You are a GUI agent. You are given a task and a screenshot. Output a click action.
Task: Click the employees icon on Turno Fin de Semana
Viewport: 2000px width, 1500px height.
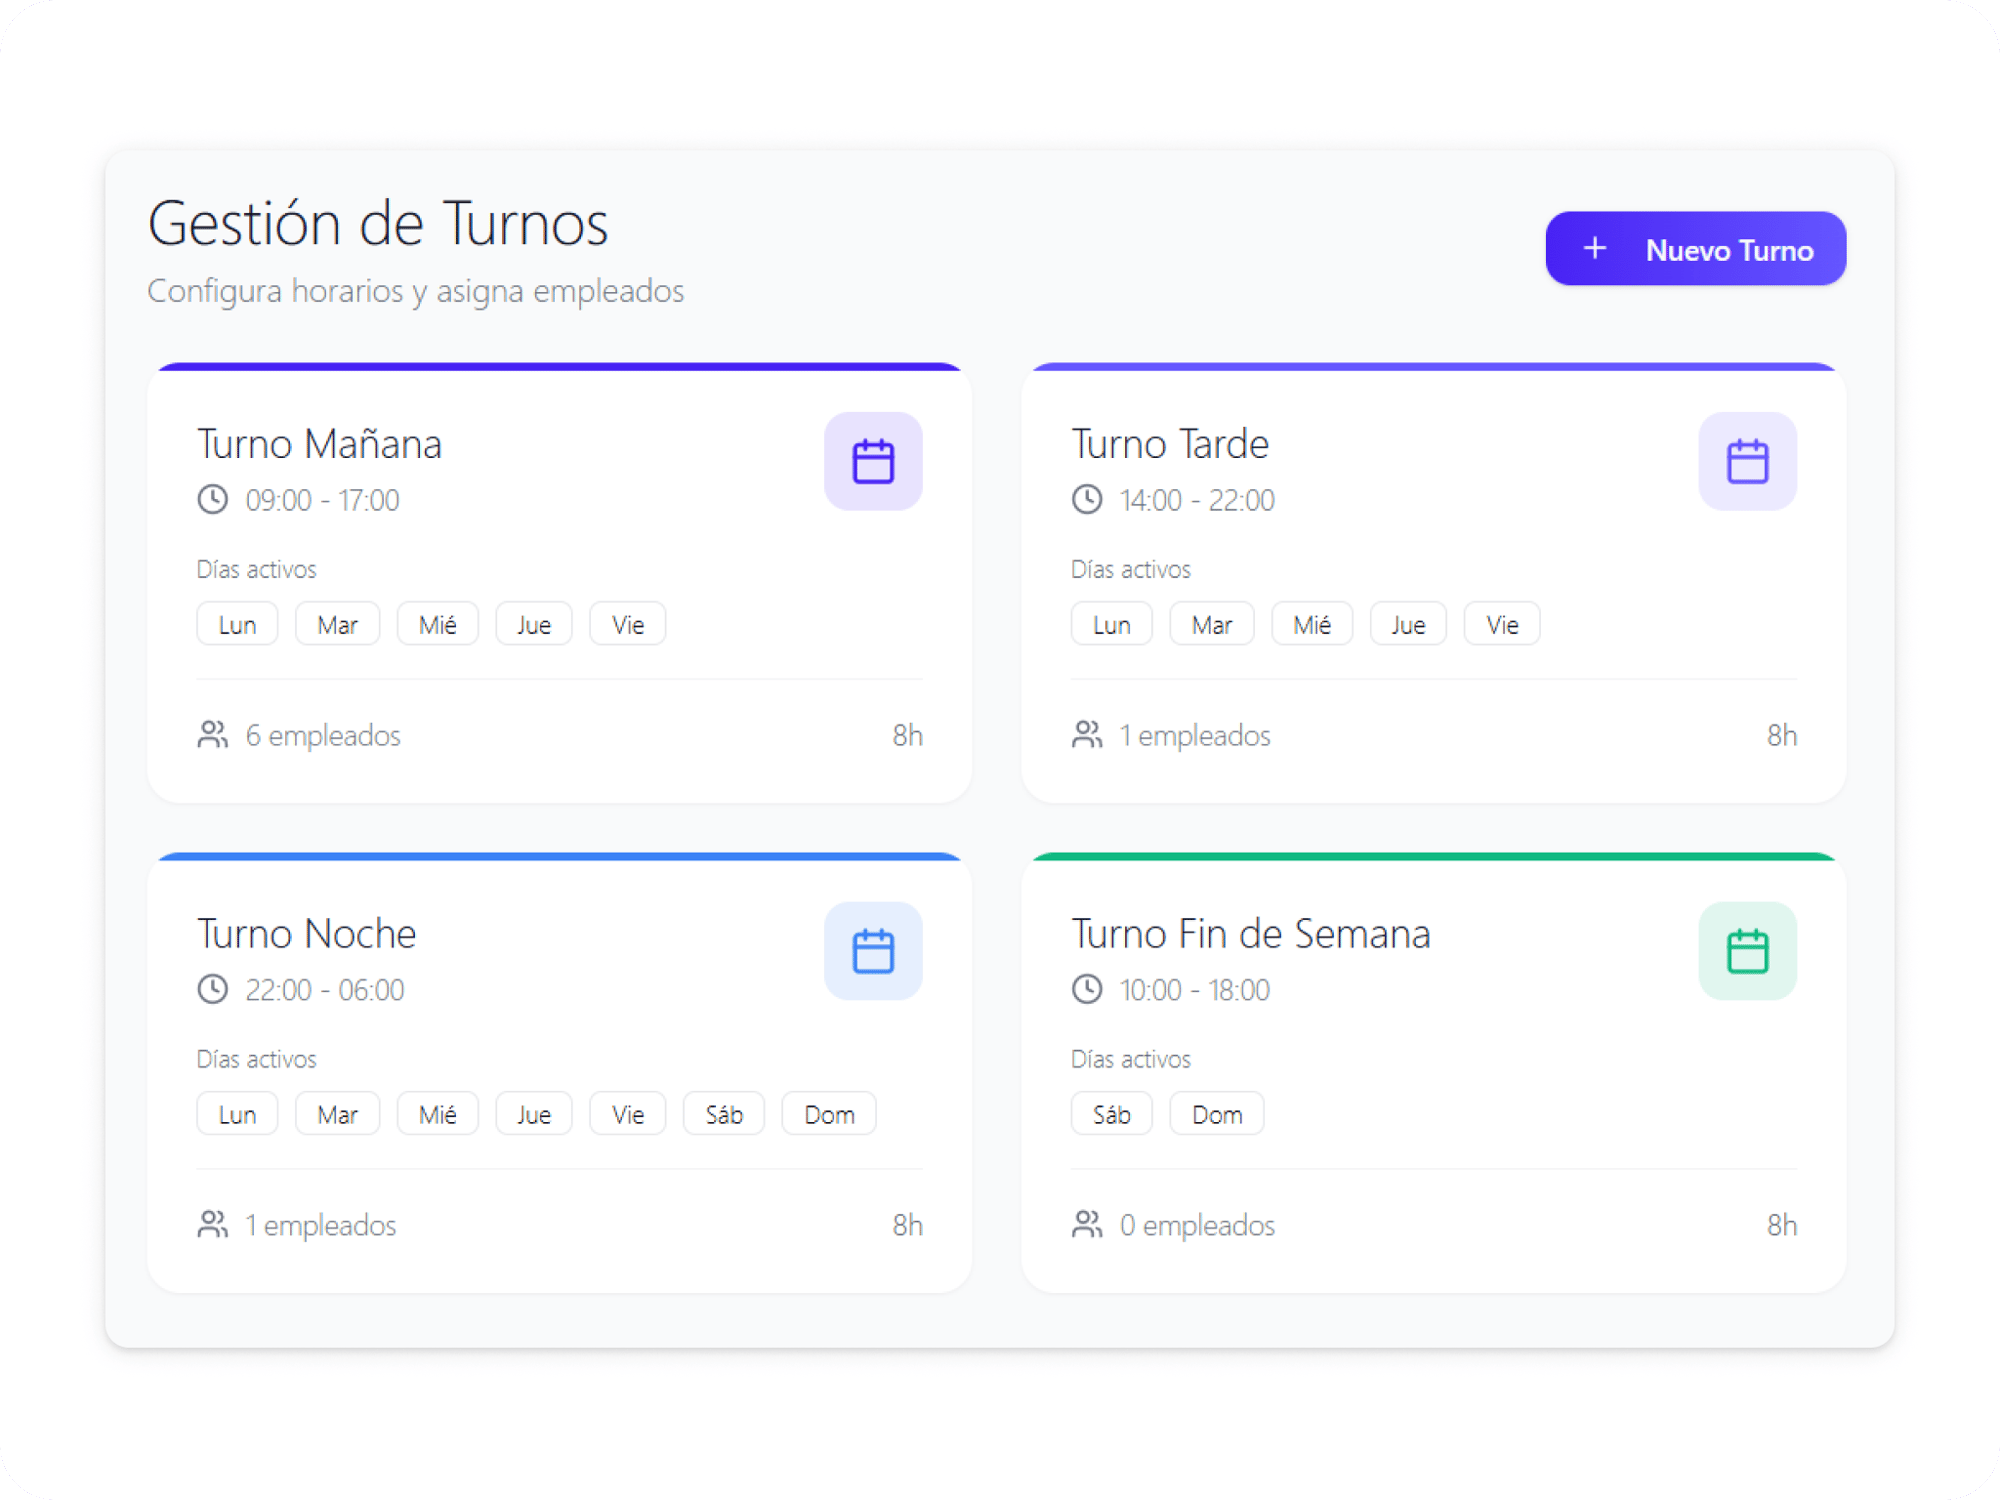1087,1225
